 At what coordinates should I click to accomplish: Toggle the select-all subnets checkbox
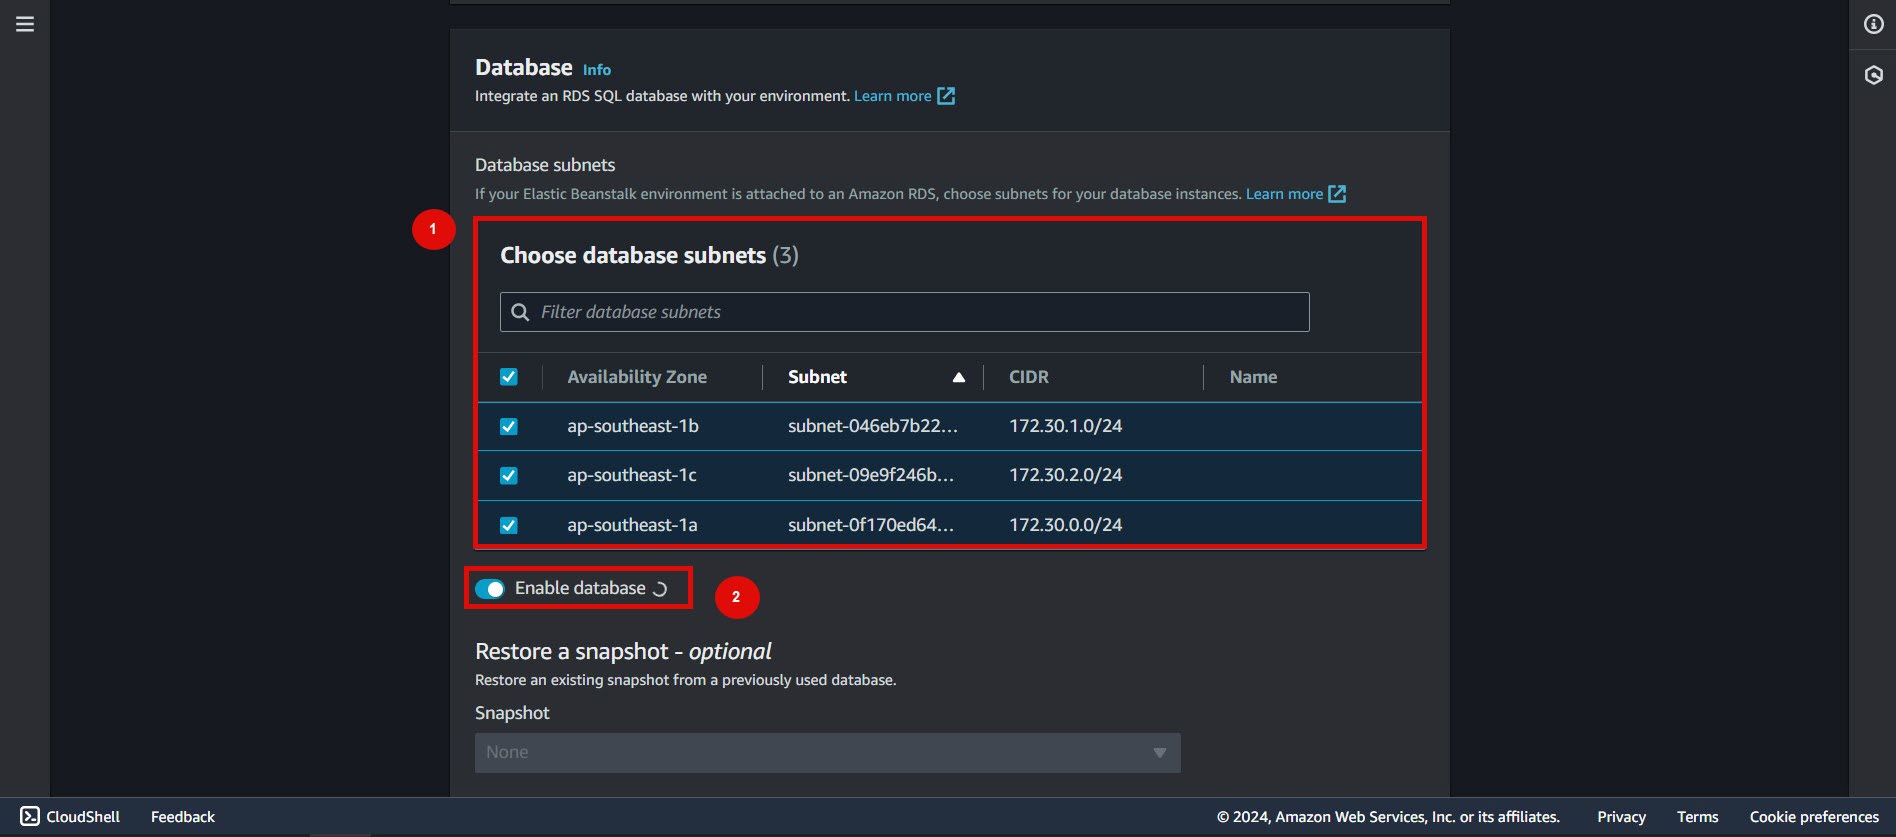click(x=509, y=377)
